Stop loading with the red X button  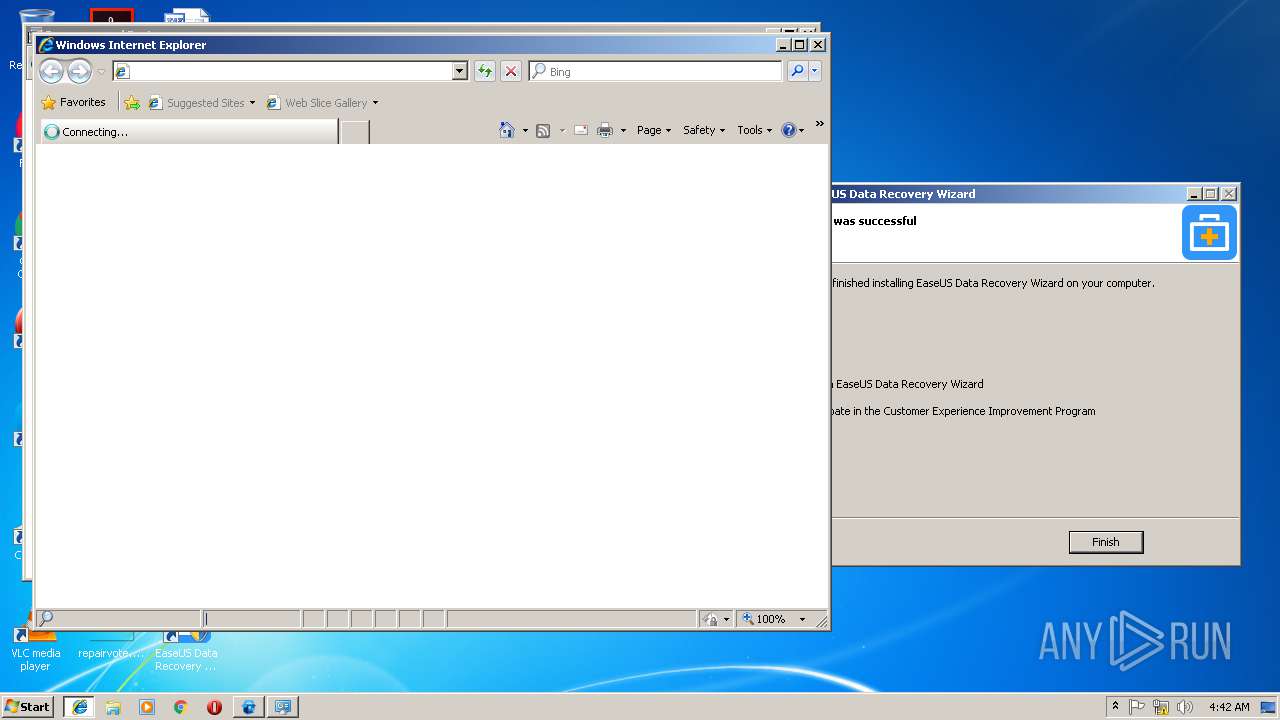click(511, 71)
